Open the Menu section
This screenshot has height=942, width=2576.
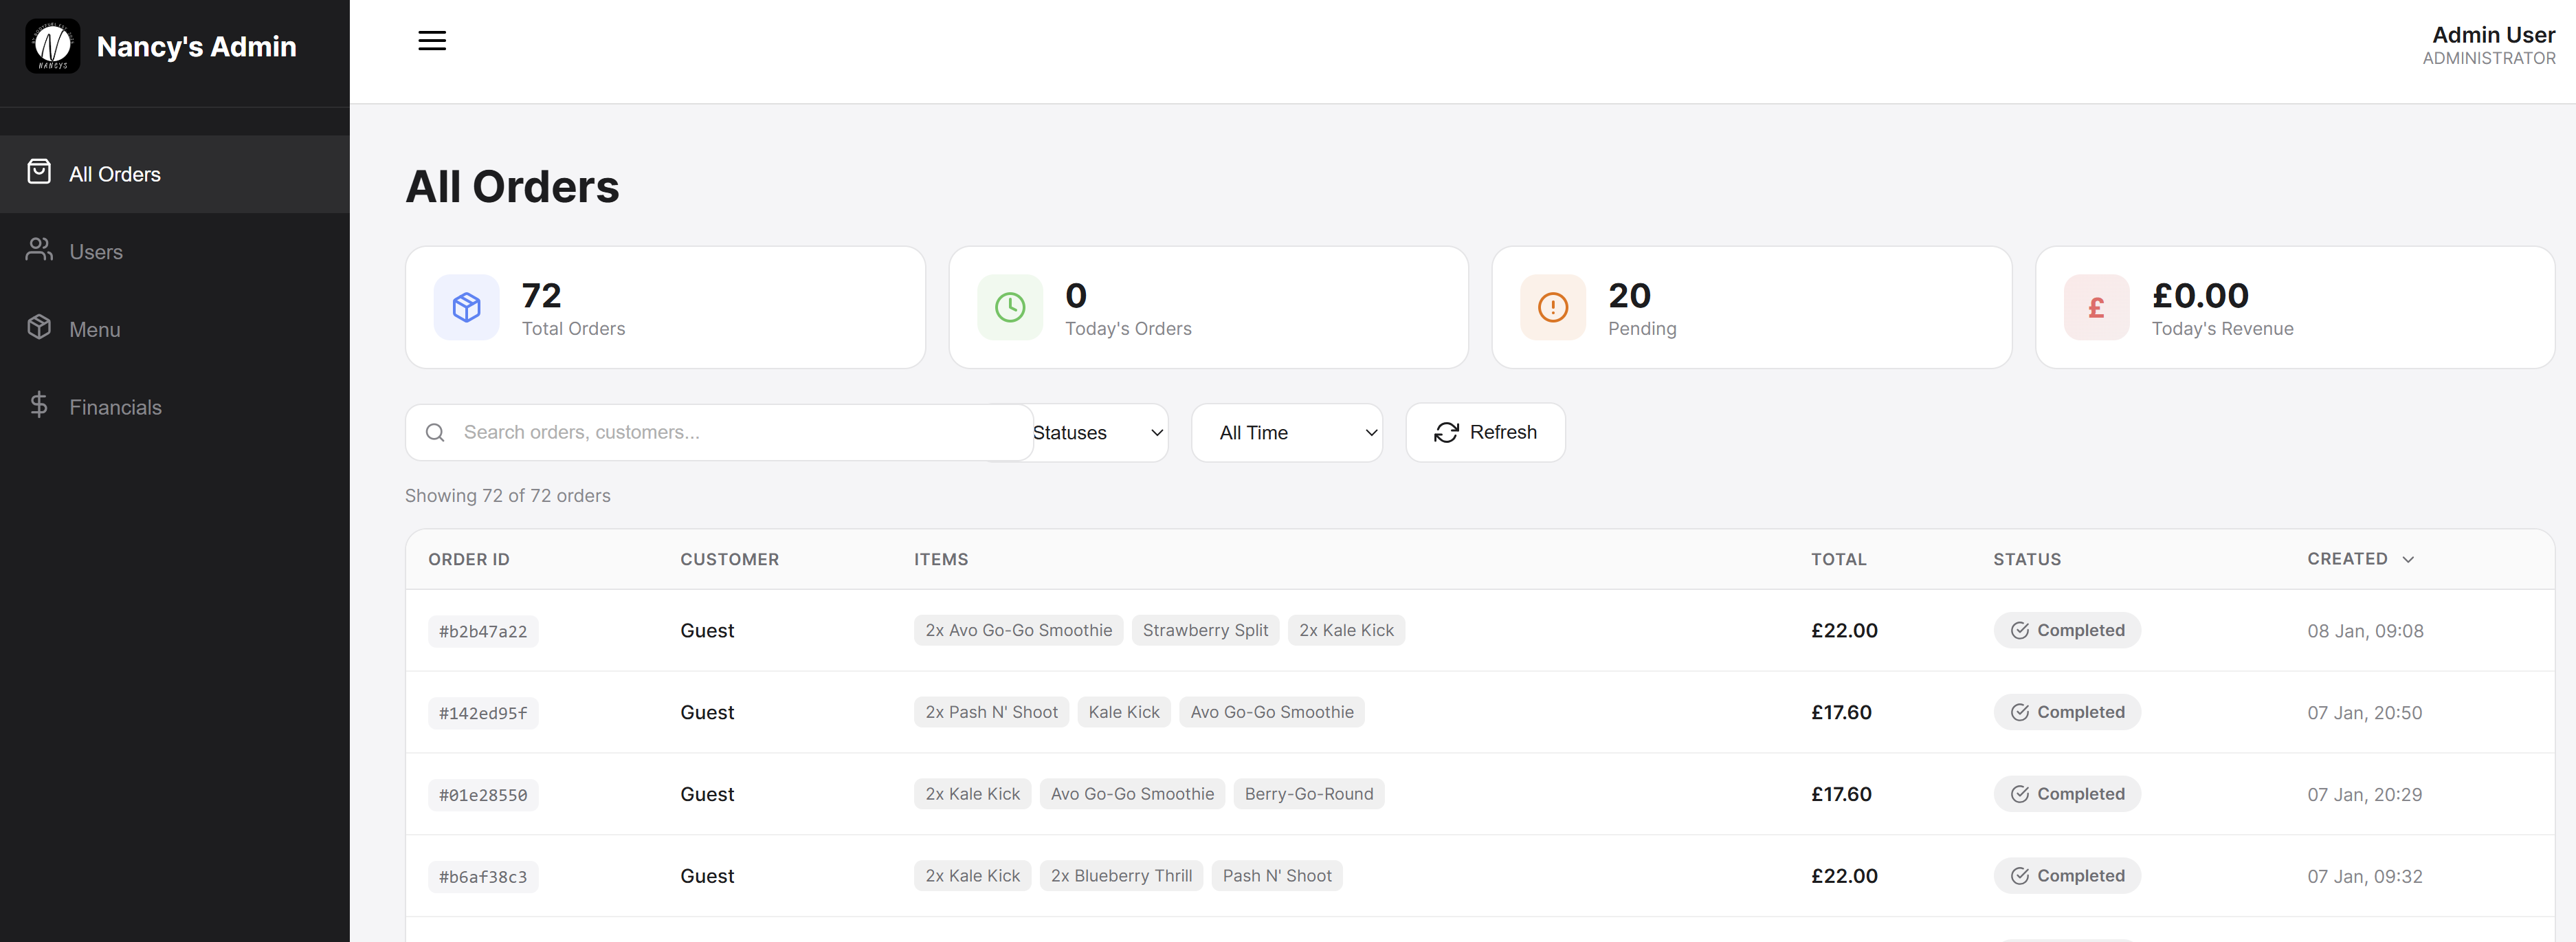coord(175,329)
